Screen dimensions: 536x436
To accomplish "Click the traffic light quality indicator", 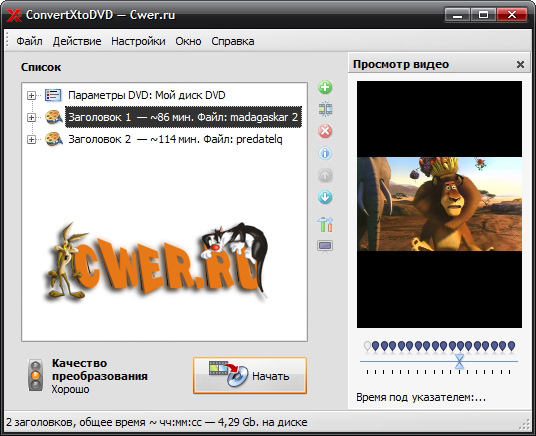I will (35, 375).
